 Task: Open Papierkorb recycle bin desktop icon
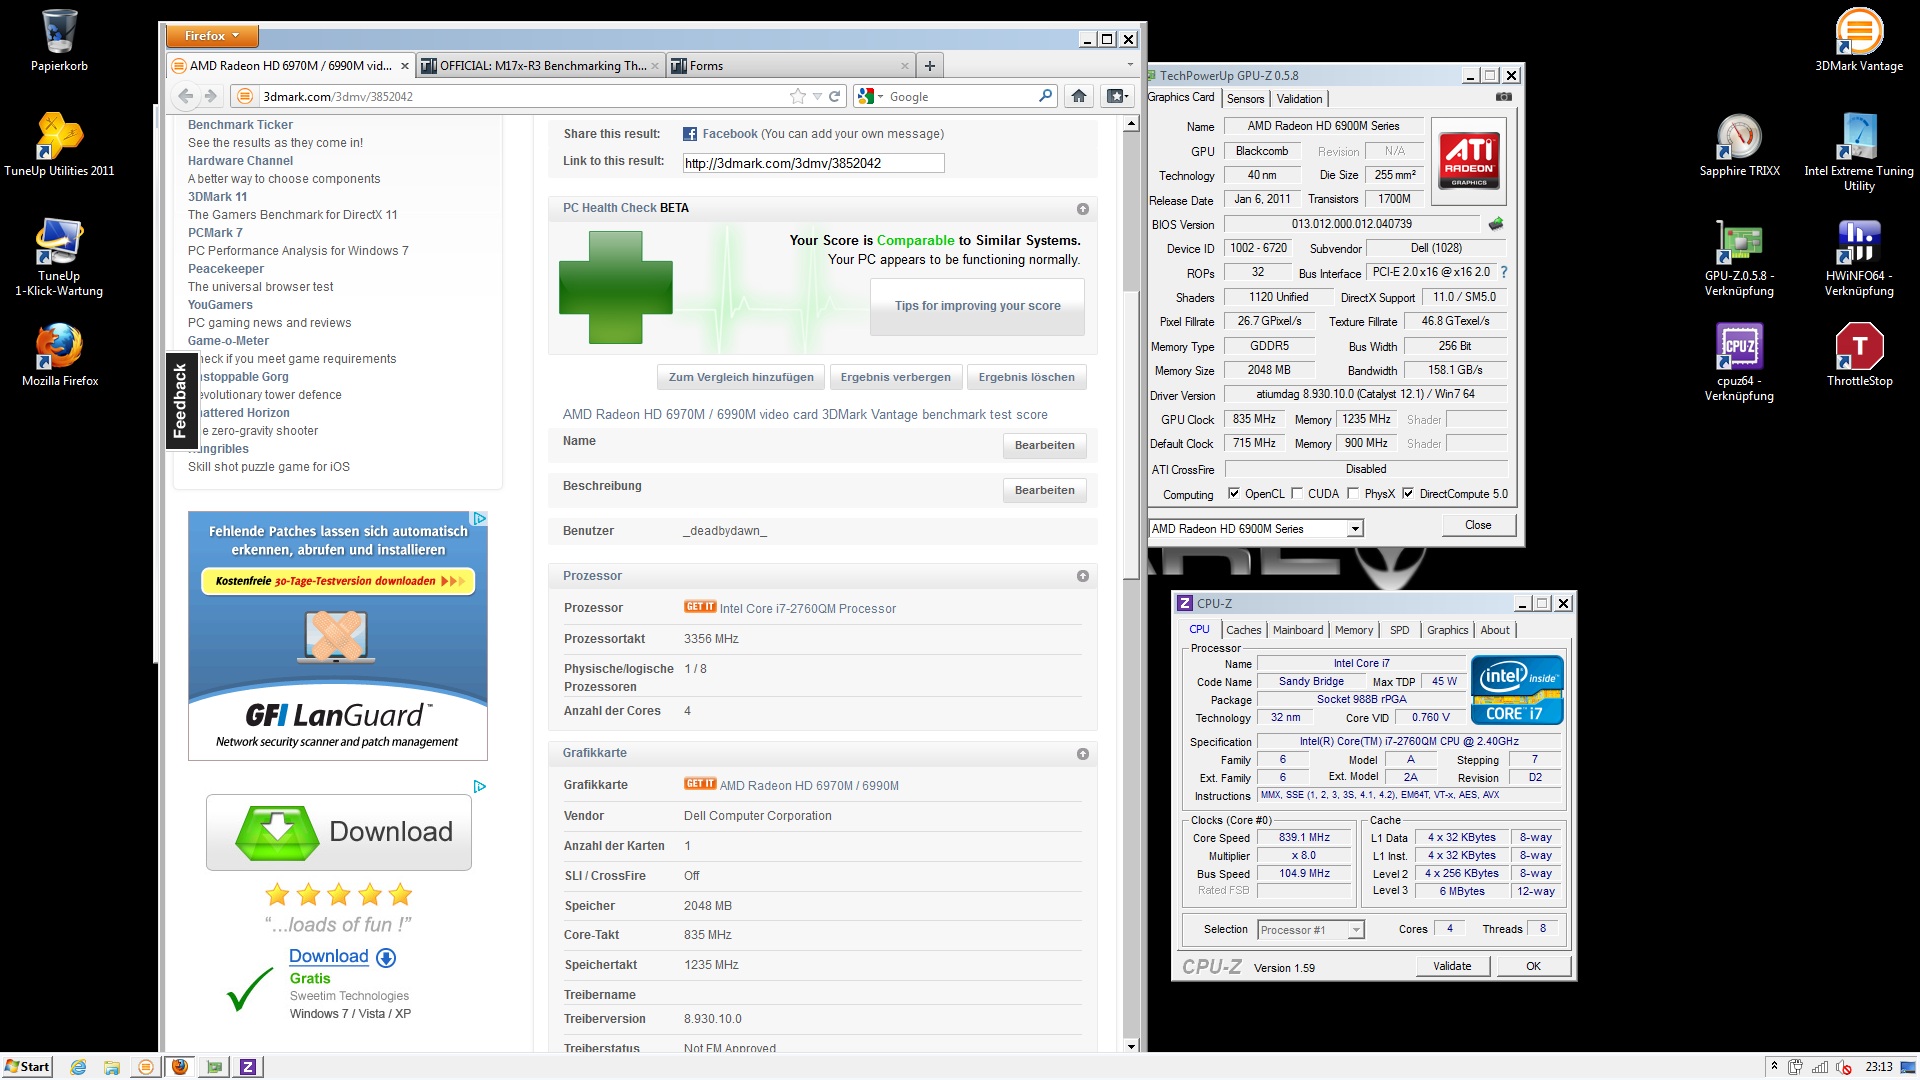coord(59,40)
